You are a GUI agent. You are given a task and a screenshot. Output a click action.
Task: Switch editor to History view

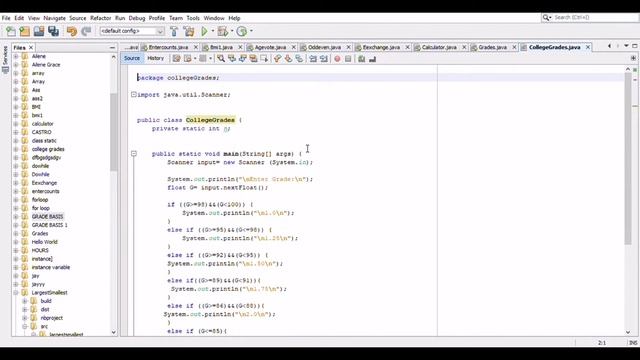coord(156,58)
